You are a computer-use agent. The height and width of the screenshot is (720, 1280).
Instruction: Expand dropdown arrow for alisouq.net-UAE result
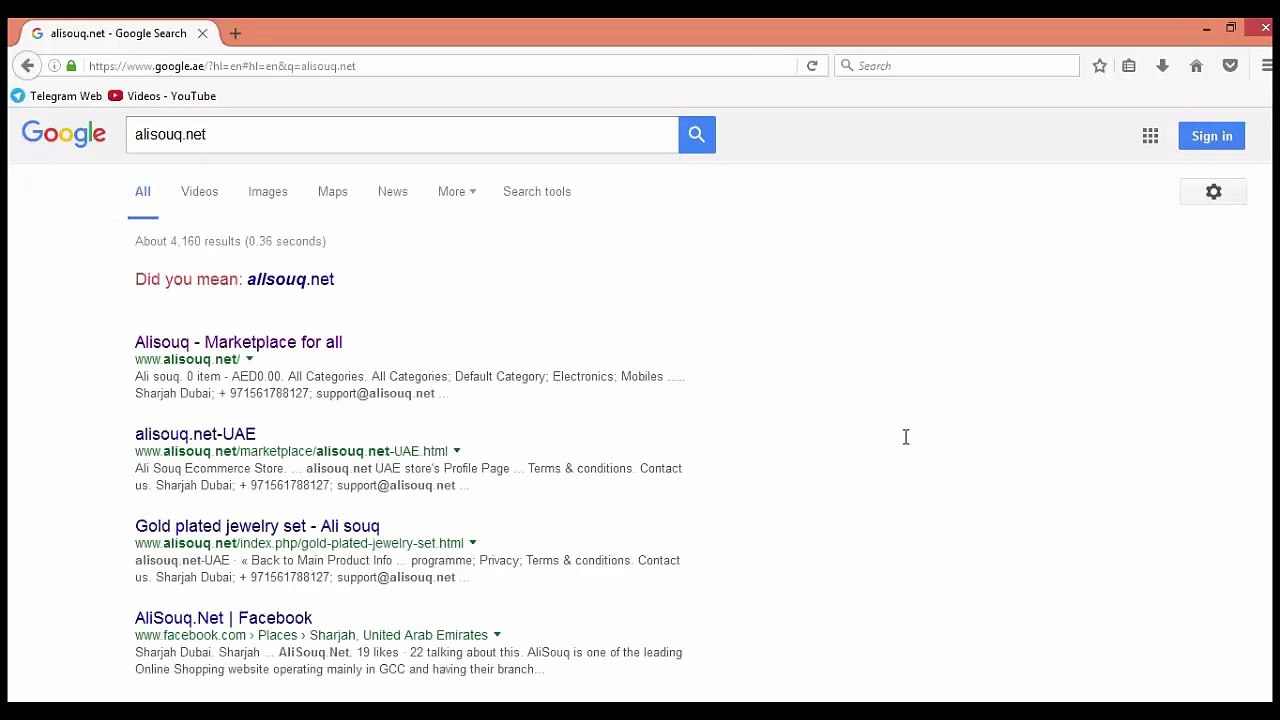pos(456,451)
